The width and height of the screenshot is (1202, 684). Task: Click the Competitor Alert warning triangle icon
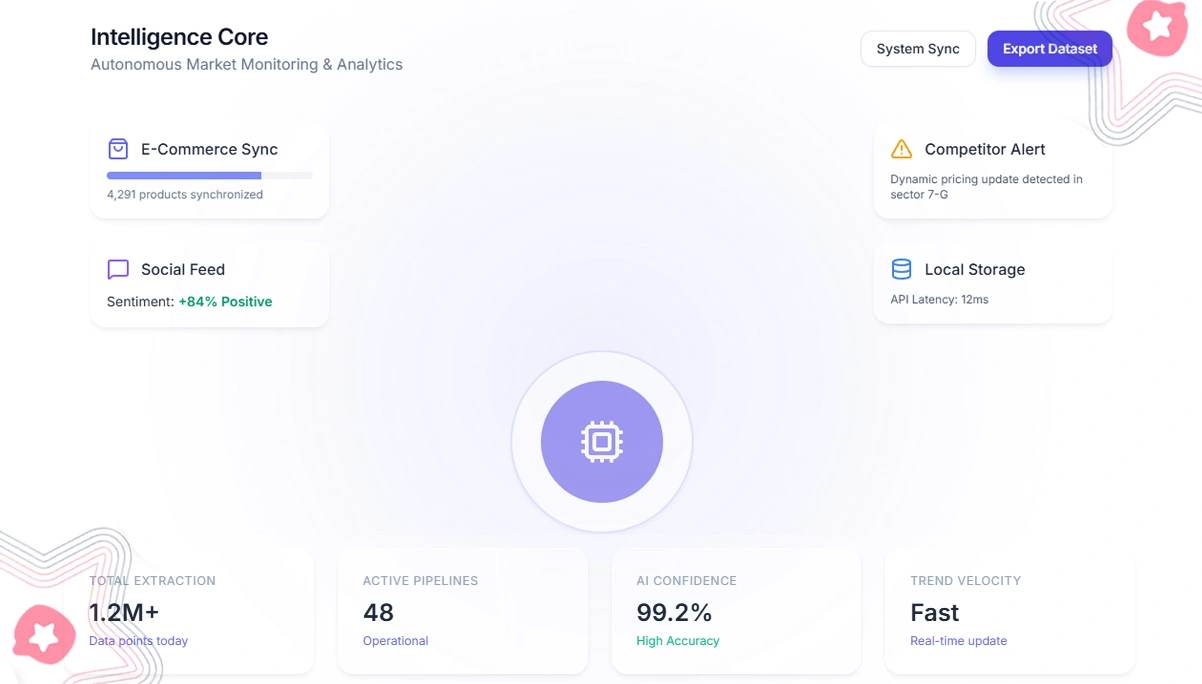pos(901,149)
